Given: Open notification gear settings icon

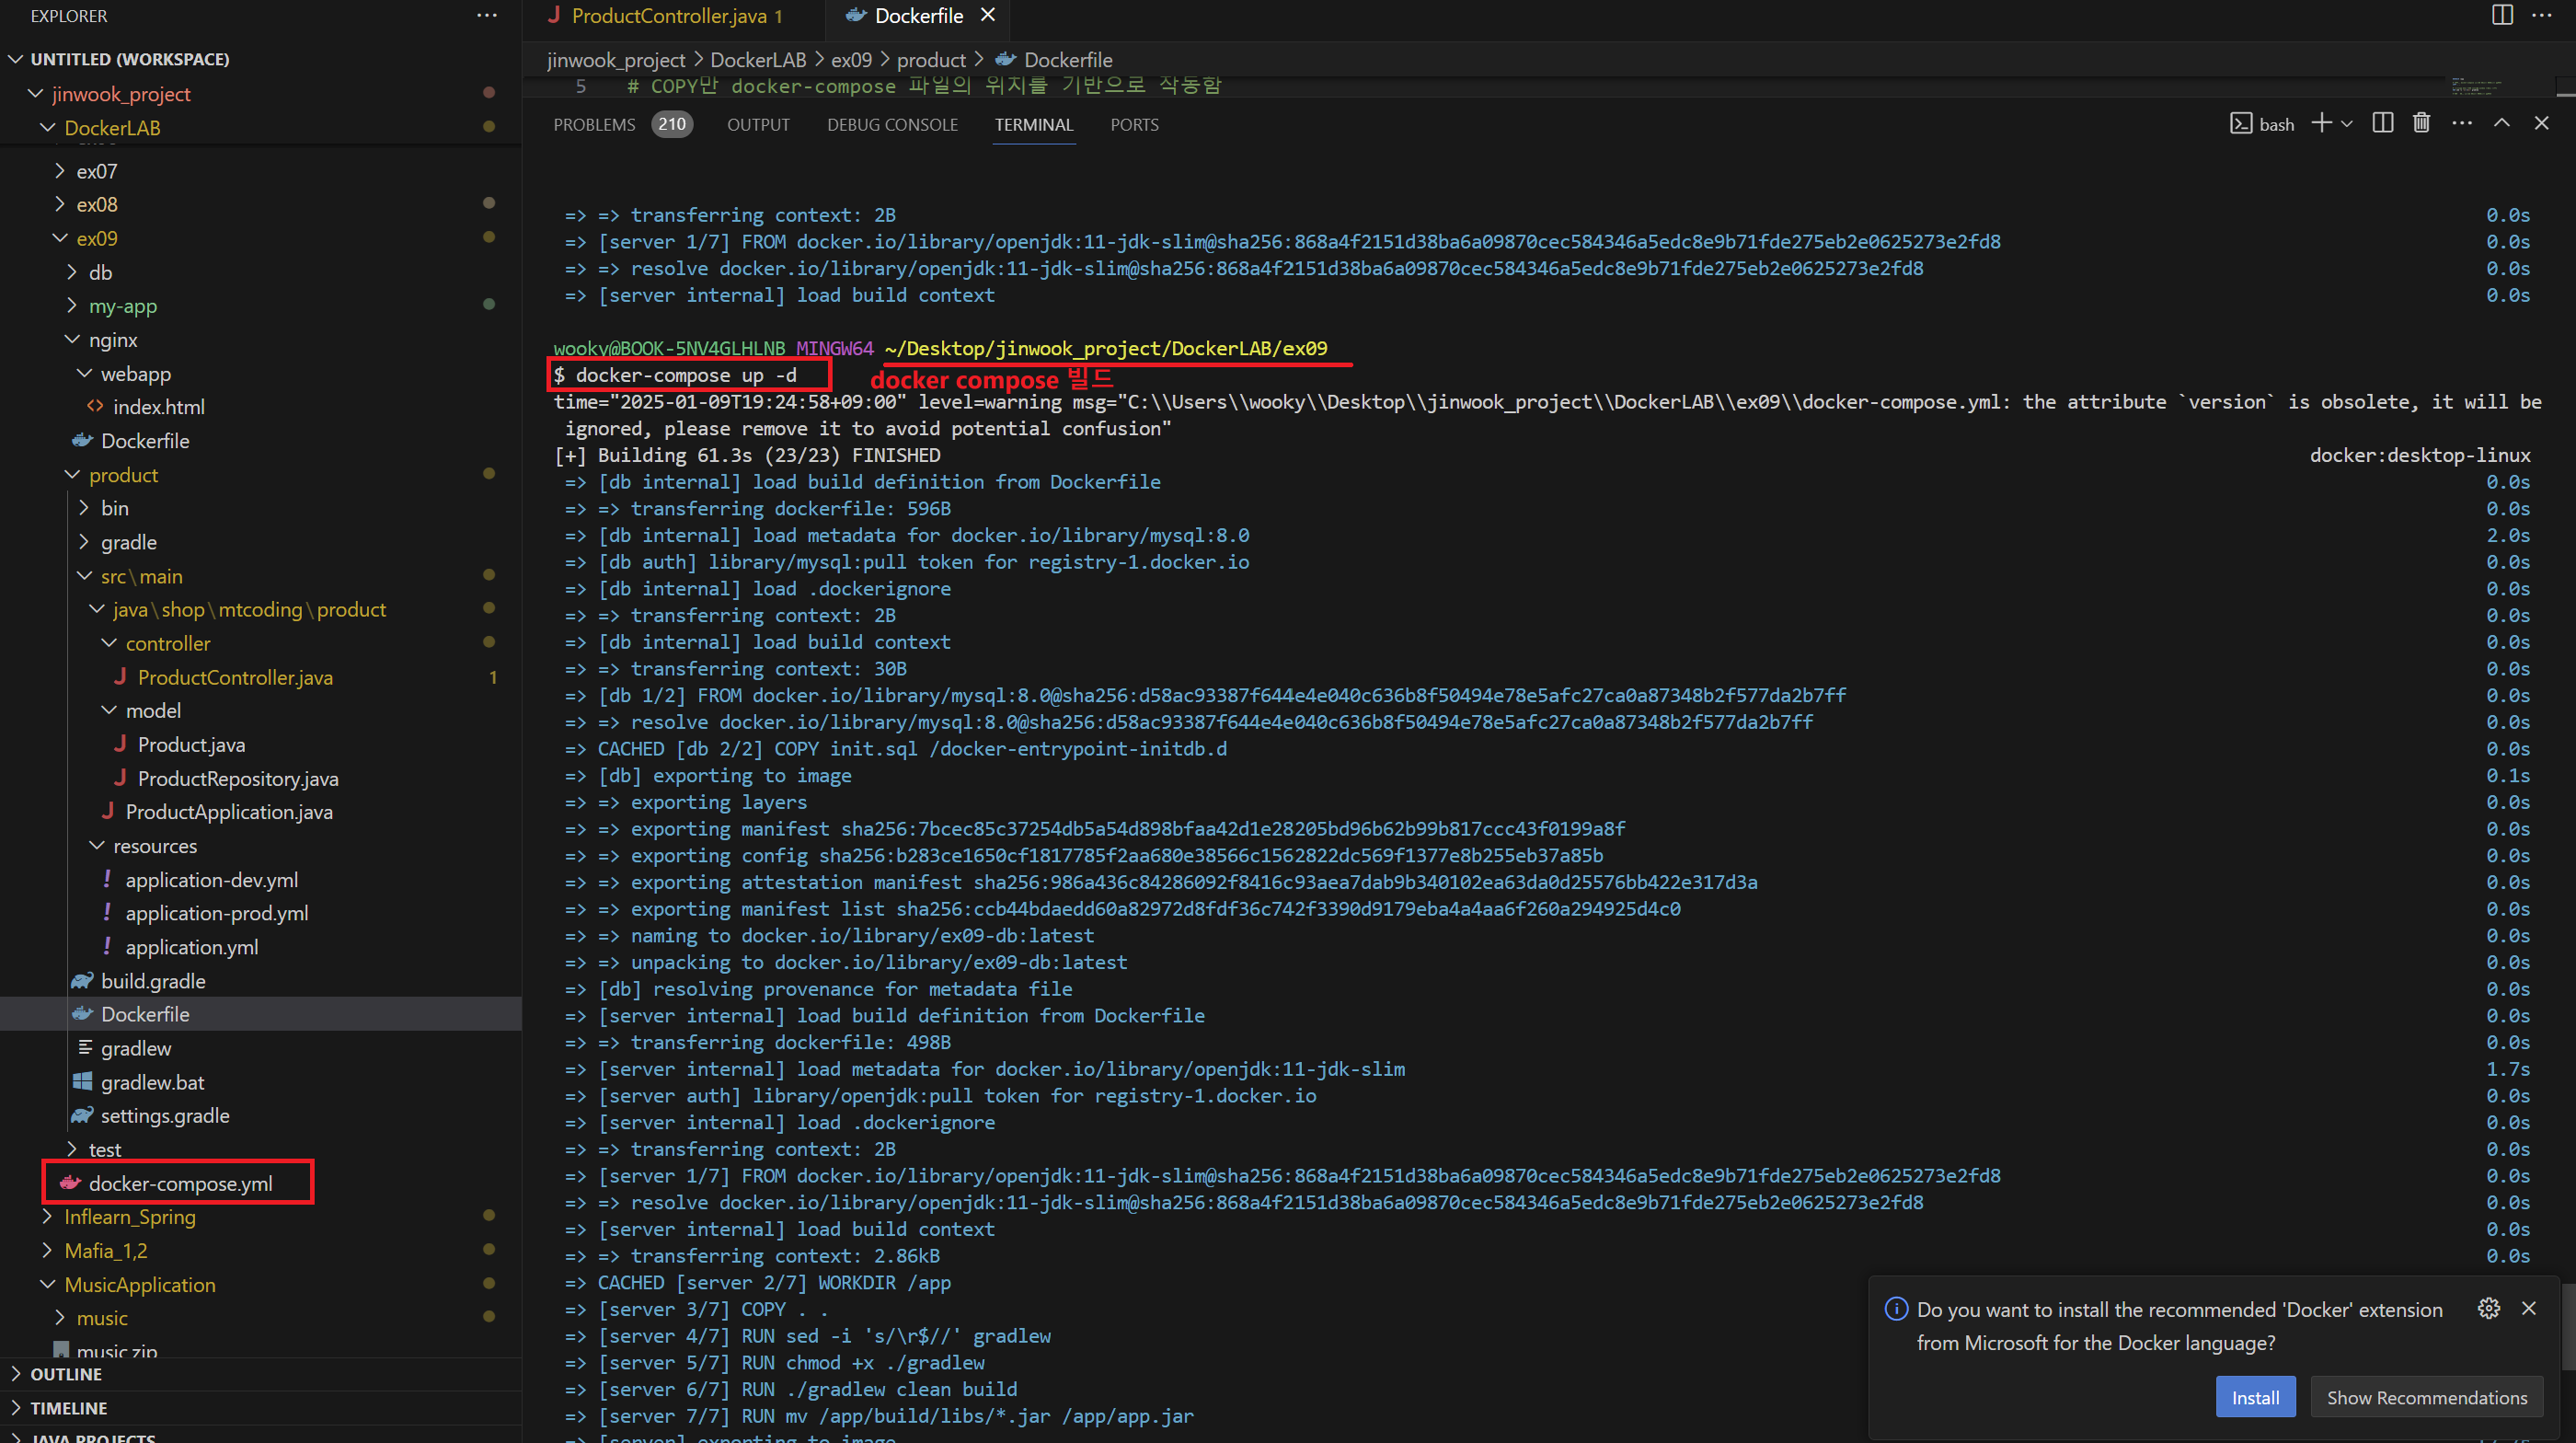Looking at the screenshot, I should pos(2488,1308).
